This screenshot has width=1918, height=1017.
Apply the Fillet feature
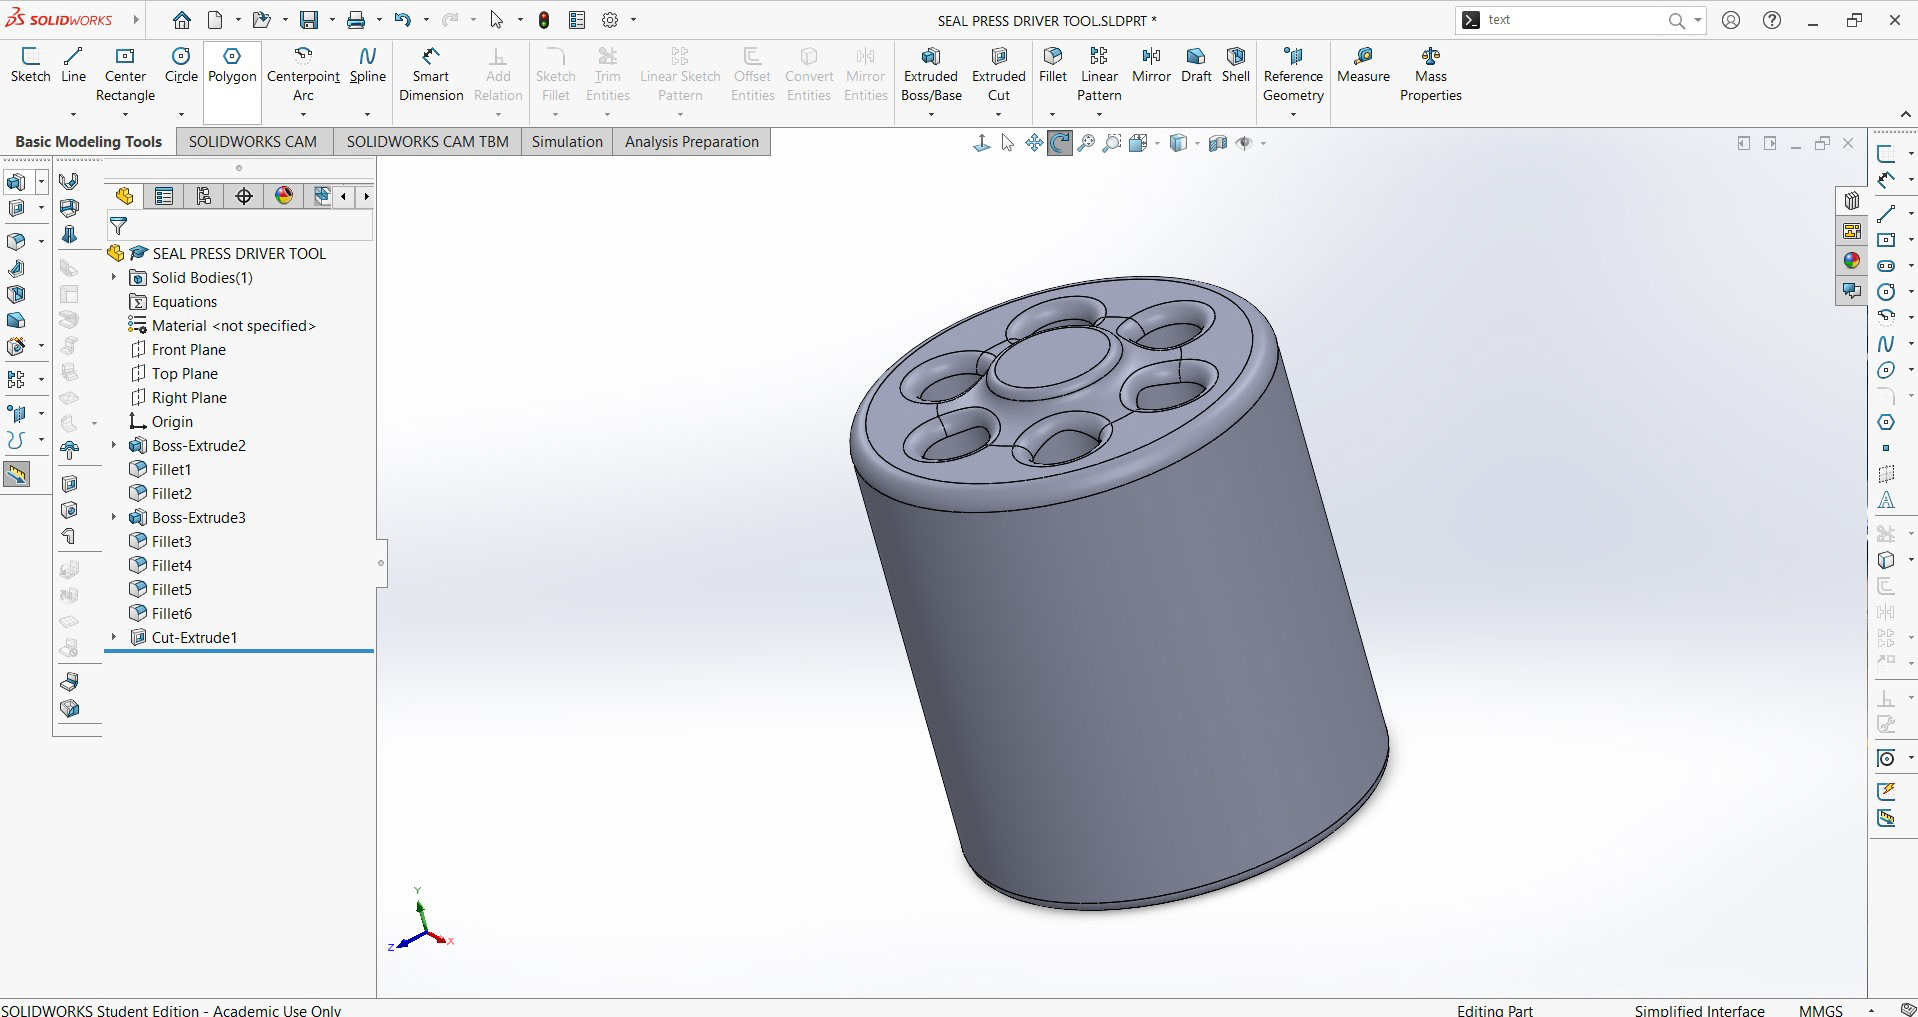(1052, 65)
